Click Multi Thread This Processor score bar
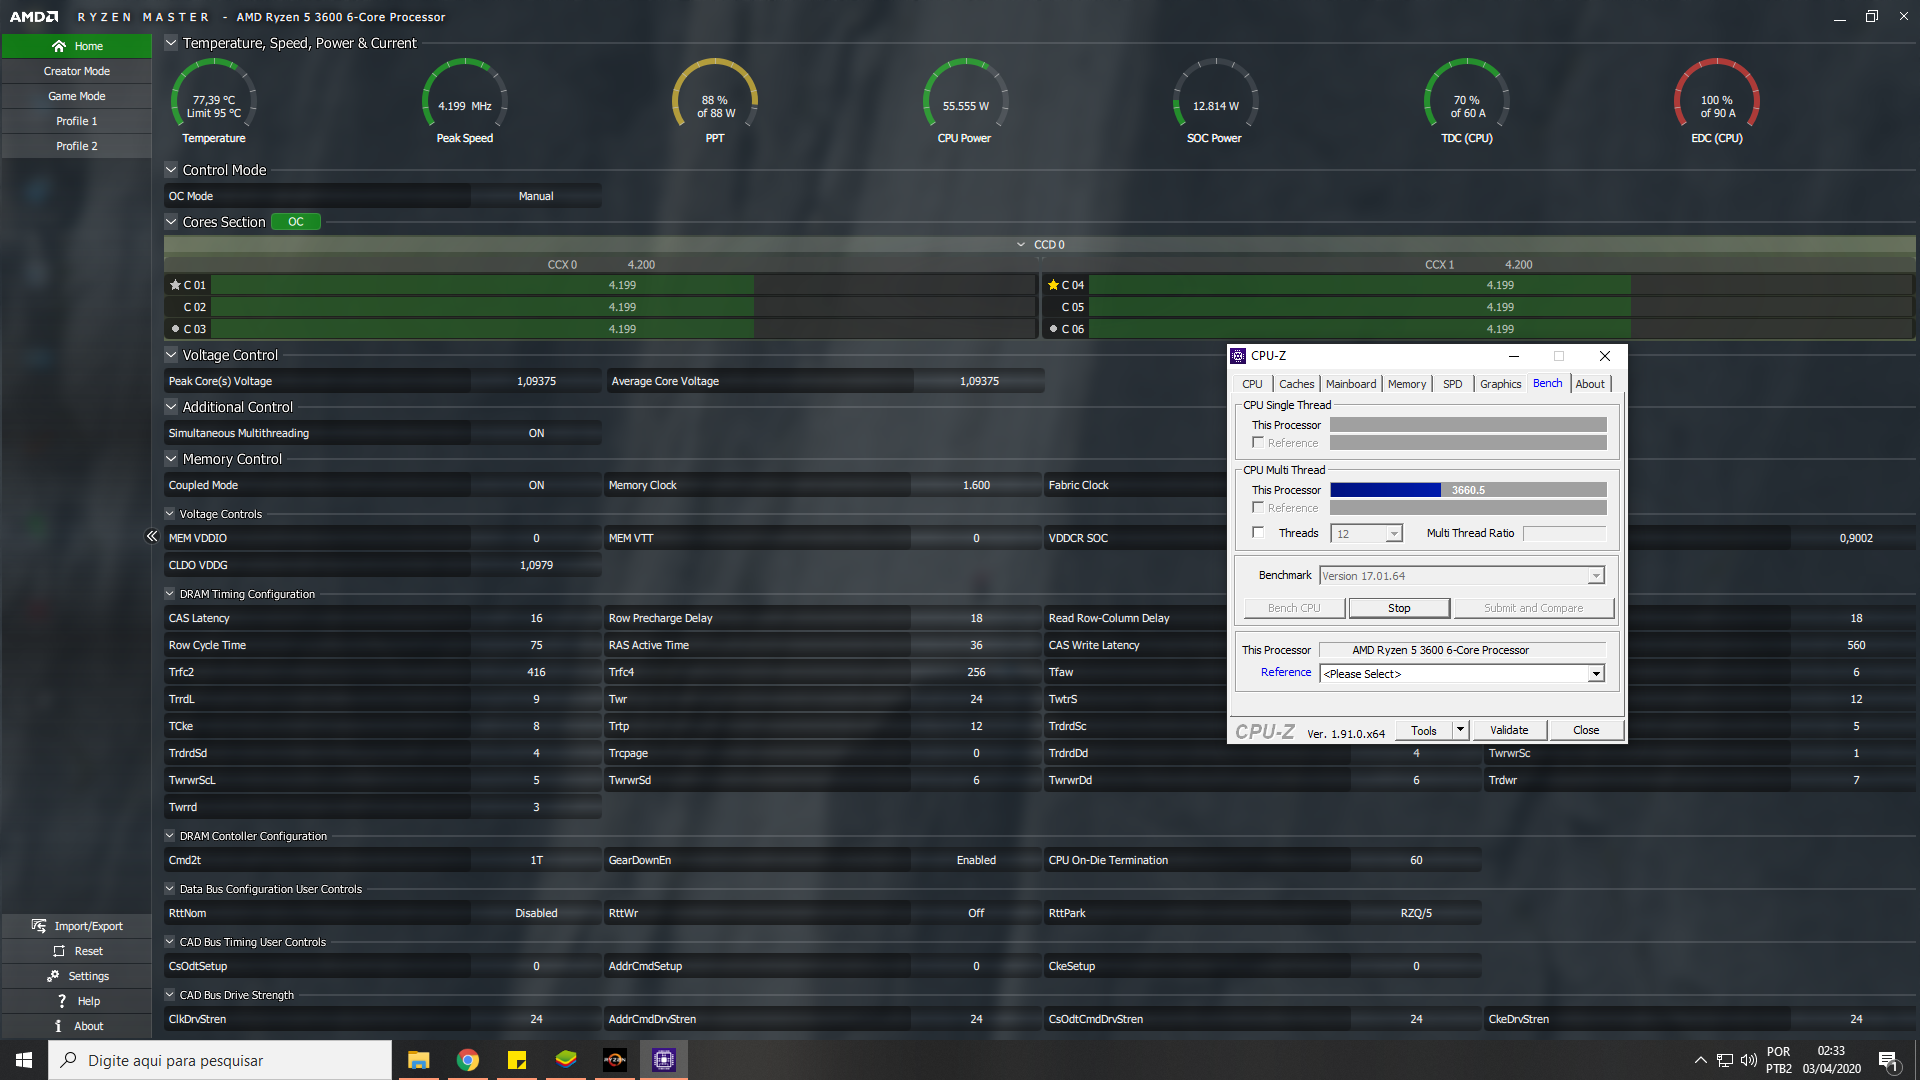This screenshot has width=1920, height=1080. 1468,490
